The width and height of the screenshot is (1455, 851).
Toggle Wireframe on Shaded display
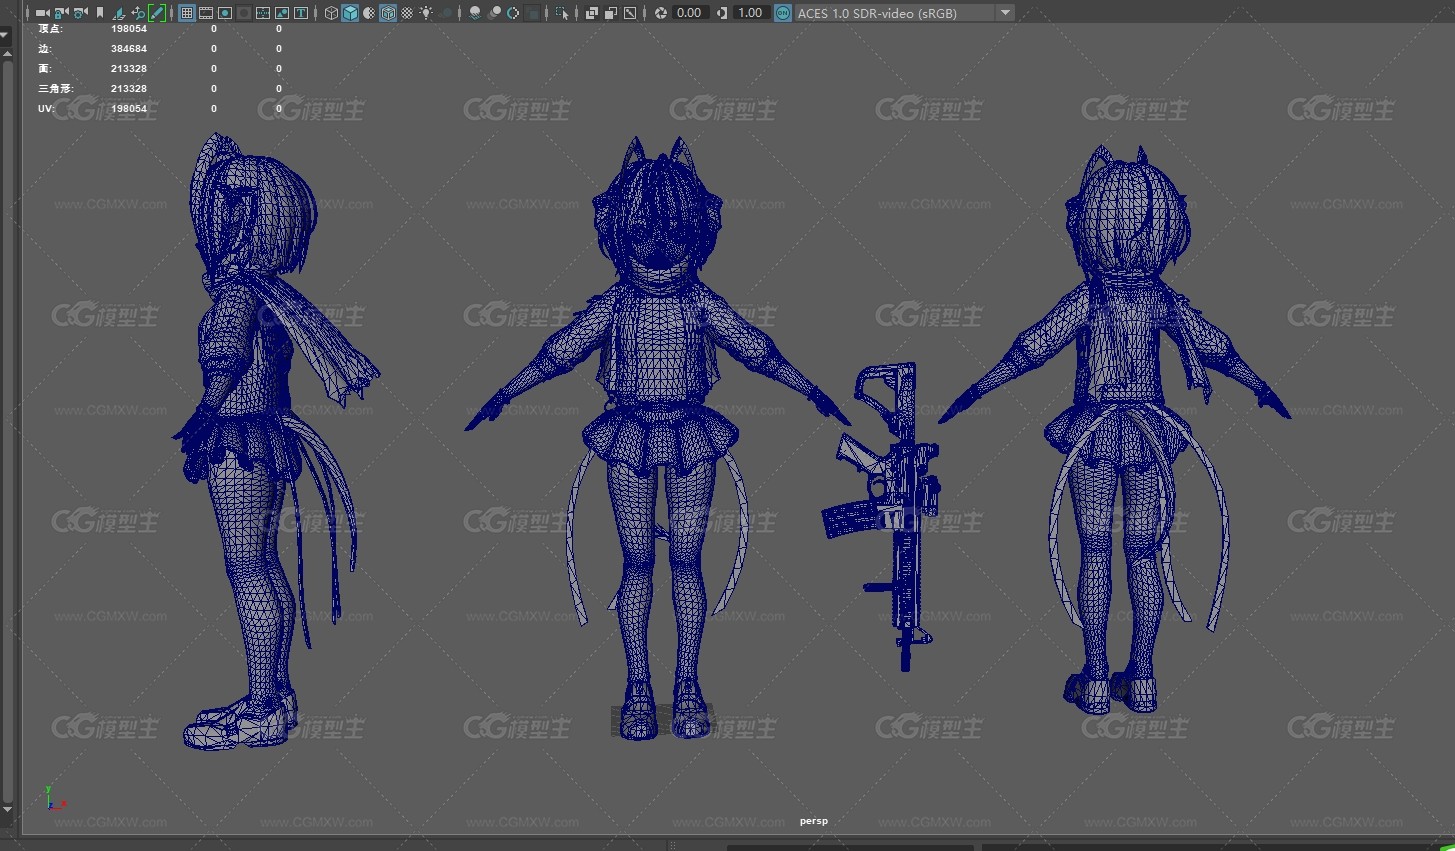click(x=388, y=13)
